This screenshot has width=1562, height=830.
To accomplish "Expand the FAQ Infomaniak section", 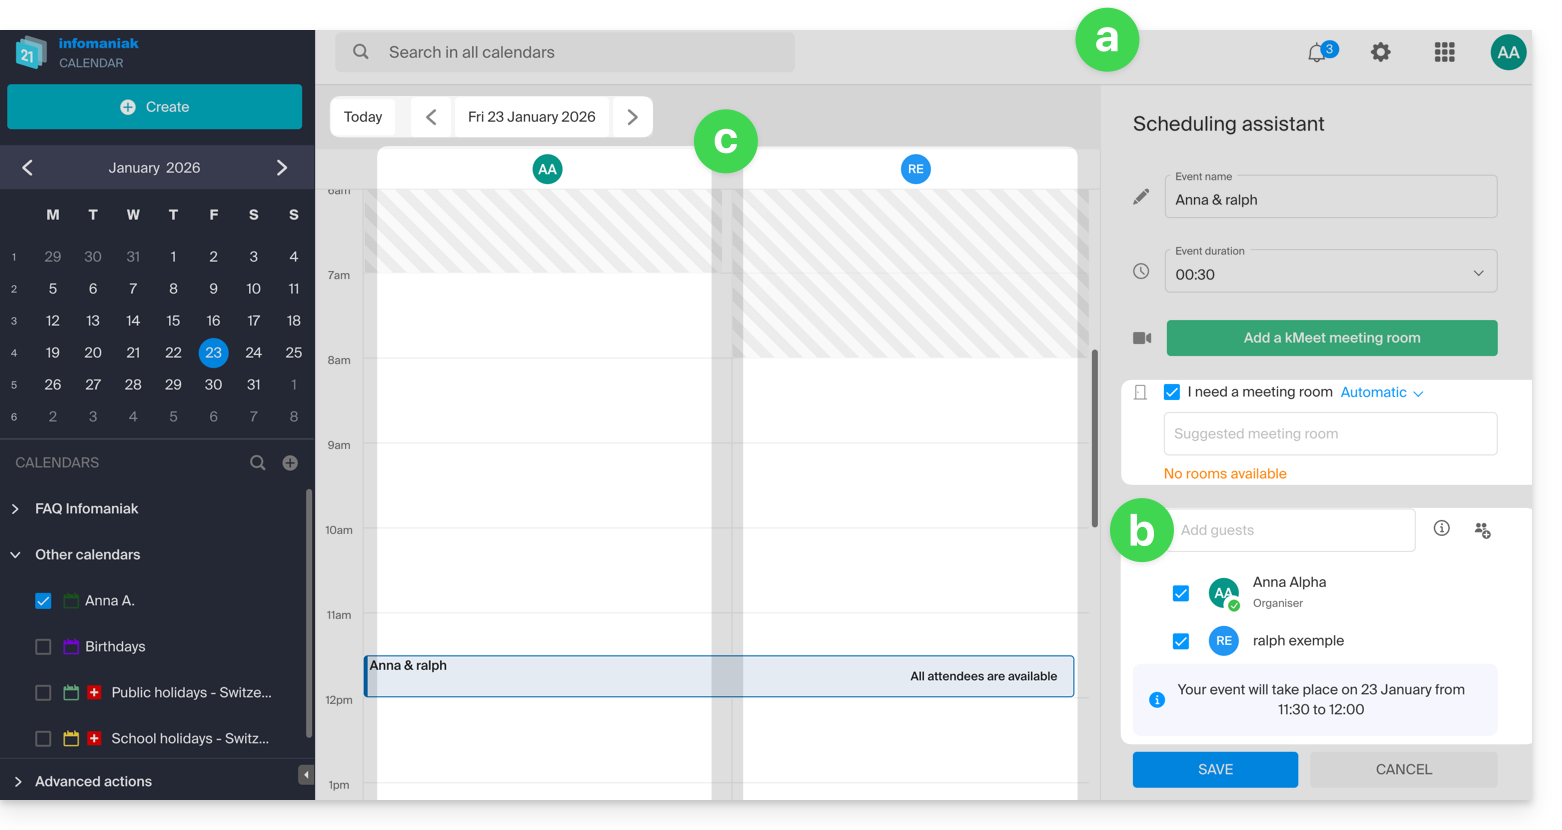I will [x=16, y=509].
